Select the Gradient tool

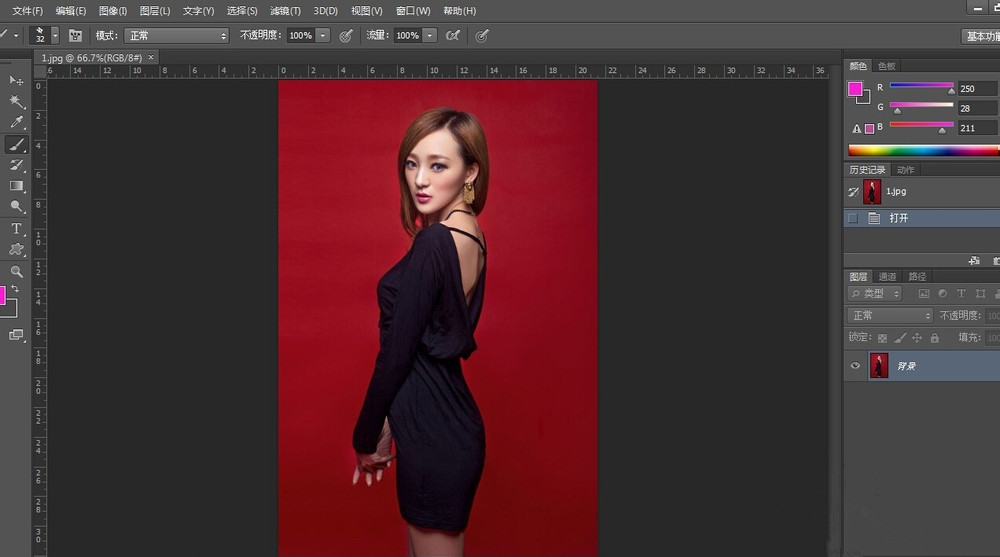click(x=17, y=186)
